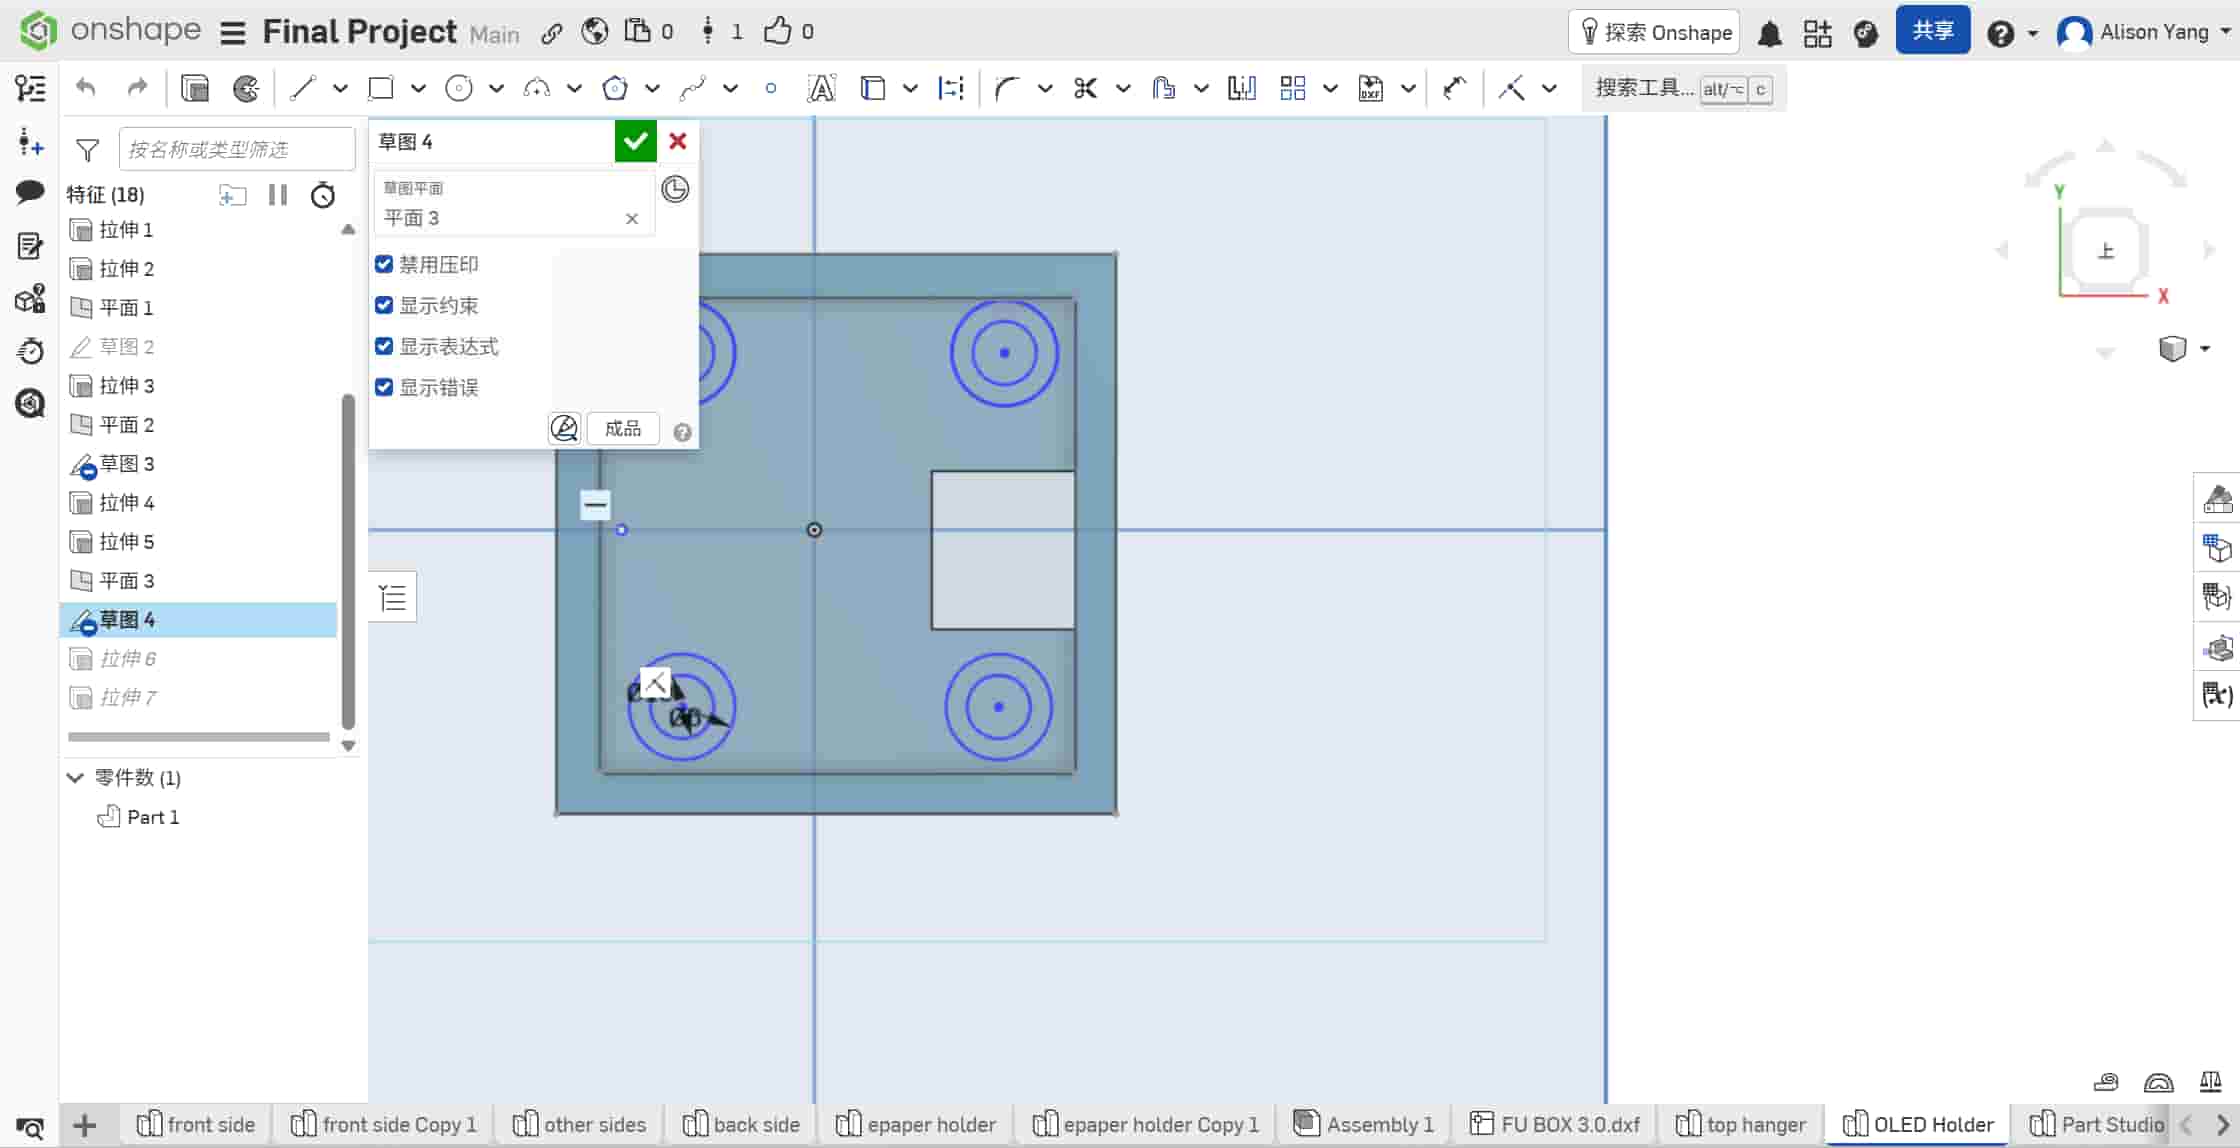Open the notifications bell
The height and width of the screenshot is (1148, 2240).
tap(1770, 33)
